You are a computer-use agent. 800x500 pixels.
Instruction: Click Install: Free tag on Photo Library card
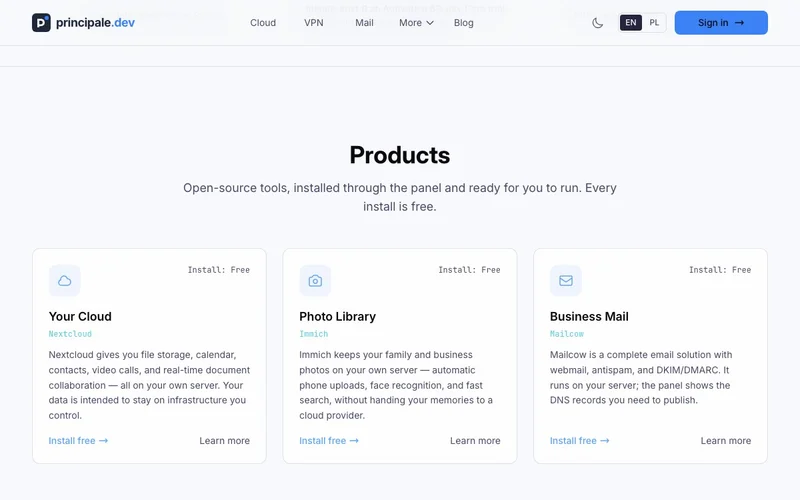[x=469, y=270]
